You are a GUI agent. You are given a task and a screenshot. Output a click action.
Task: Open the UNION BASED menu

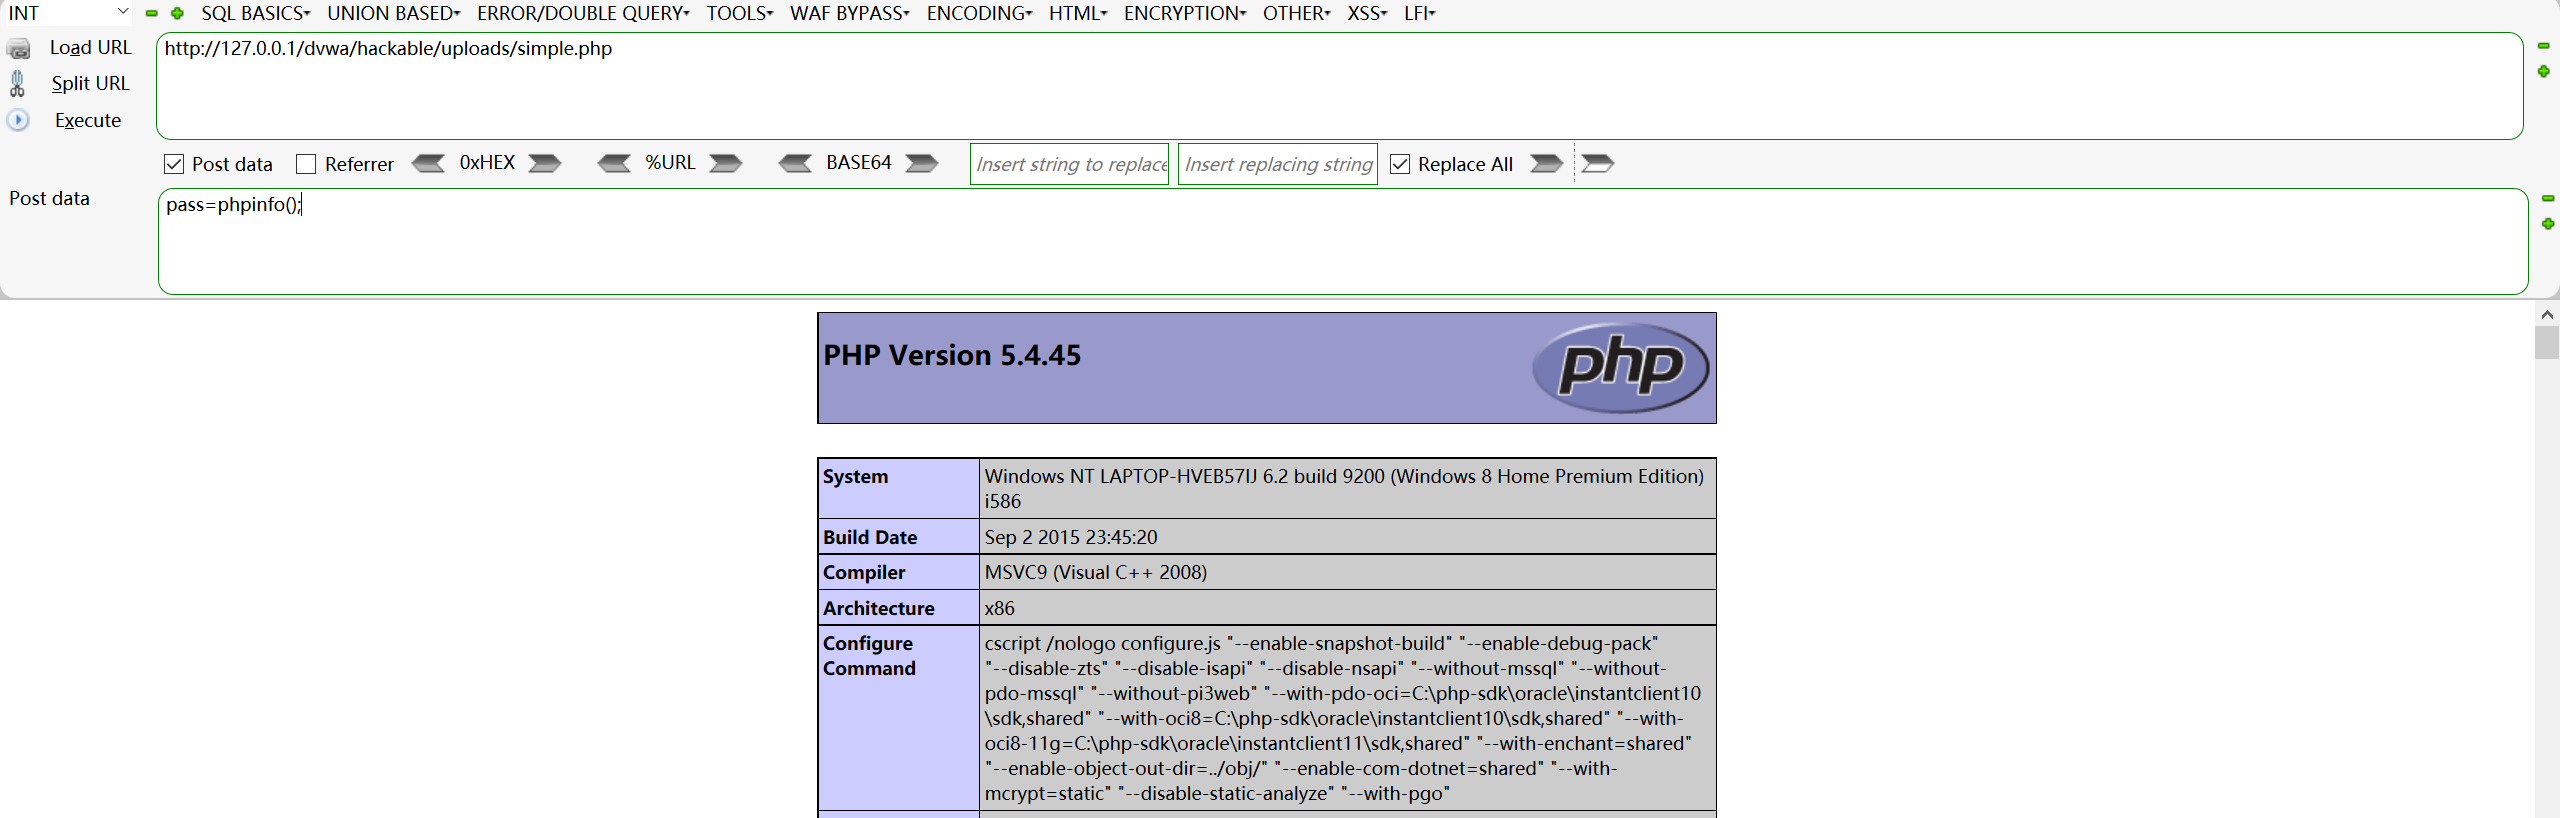point(393,13)
